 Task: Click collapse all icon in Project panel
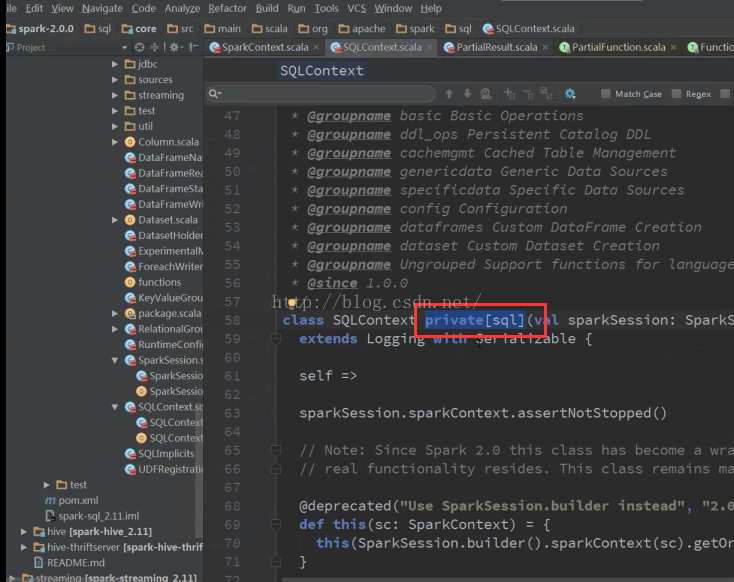point(154,47)
